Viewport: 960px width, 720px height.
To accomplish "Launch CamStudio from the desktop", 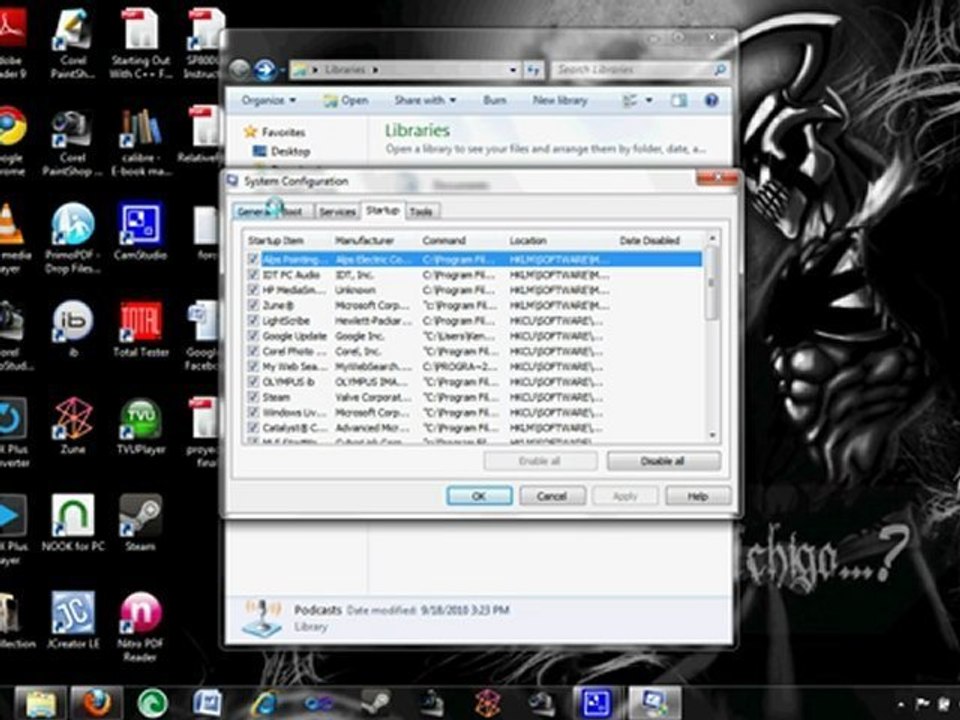I will point(140,231).
